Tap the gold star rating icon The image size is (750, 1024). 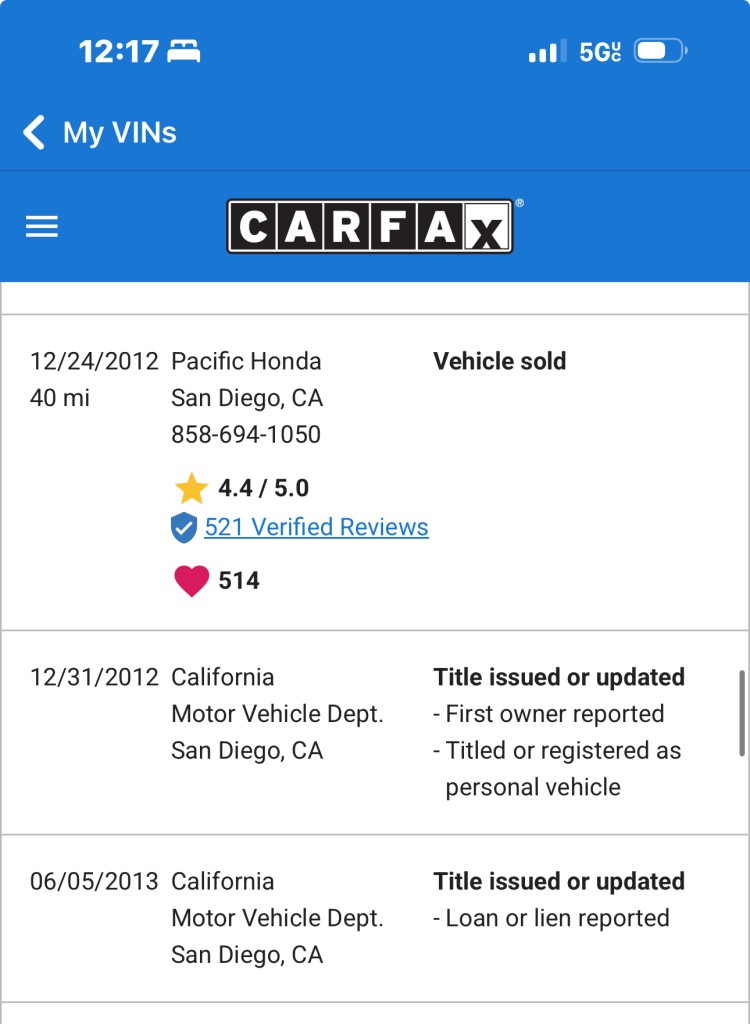click(x=191, y=489)
